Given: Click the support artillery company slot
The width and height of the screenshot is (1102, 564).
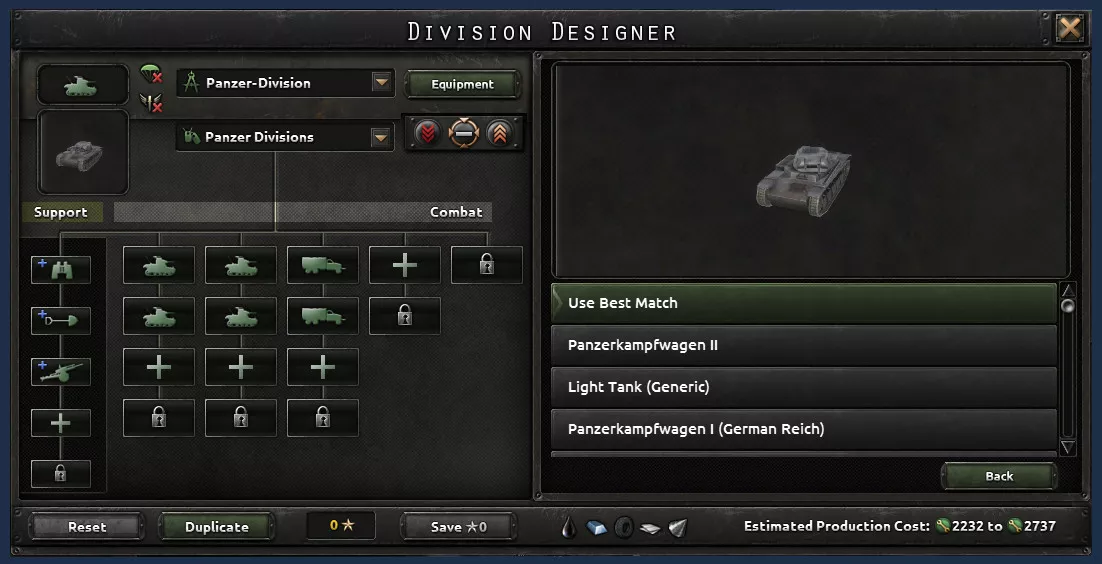Looking at the screenshot, I should 60,372.
